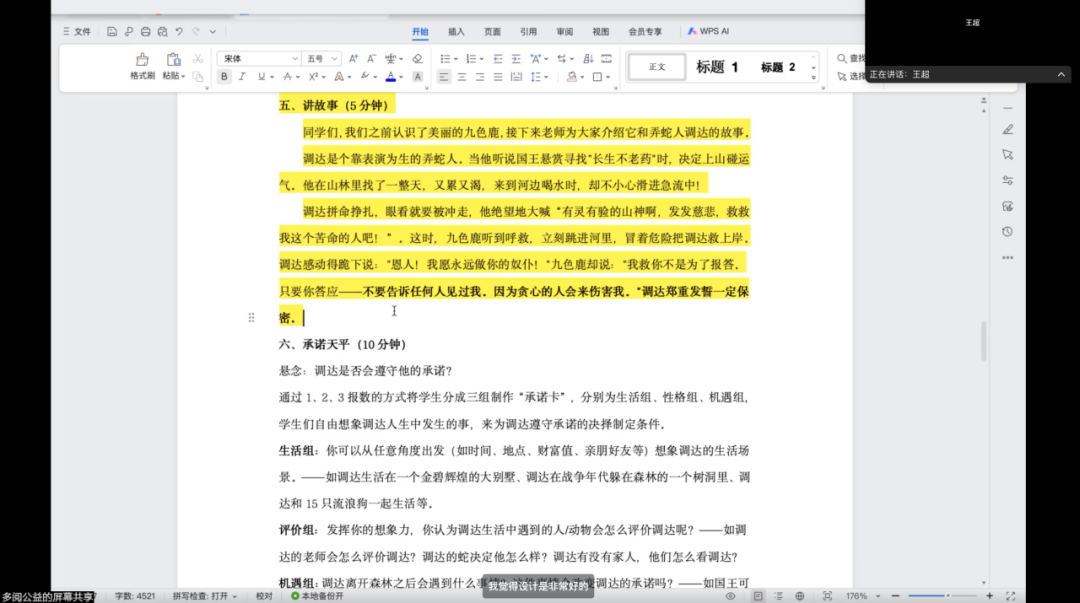Image resolution: width=1080 pixels, height=603 pixels.
Task: Click the Paste (粘贴) clipboard icon
Action: click(173, 60)
